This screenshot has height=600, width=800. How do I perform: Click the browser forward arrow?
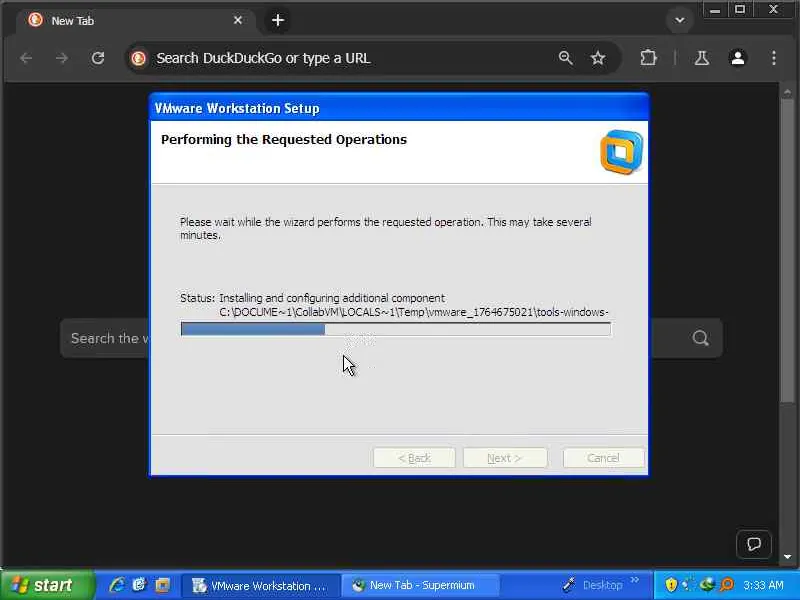pyautogui.click(x=62, y=58)
